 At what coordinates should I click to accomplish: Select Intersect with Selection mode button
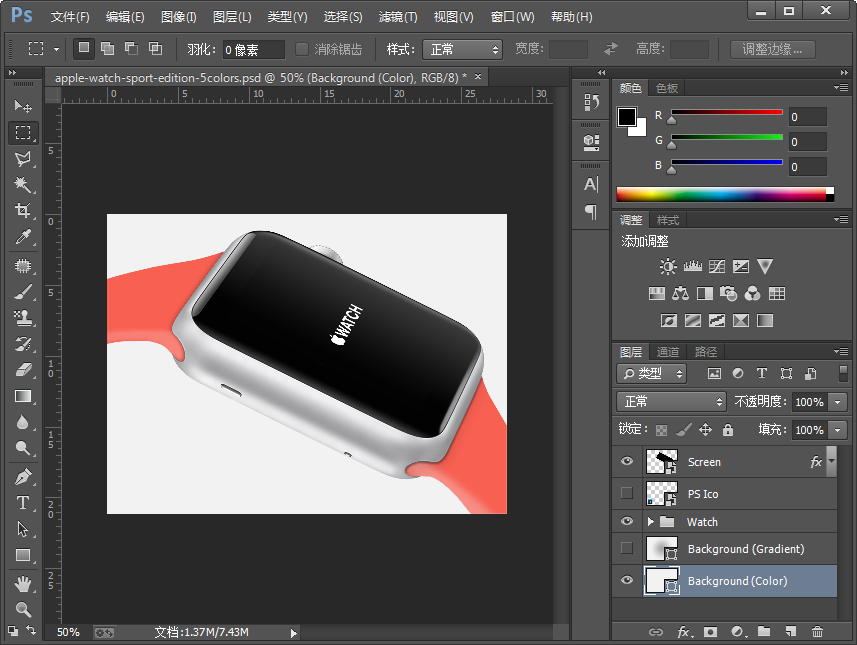click(x=155, y=48)
